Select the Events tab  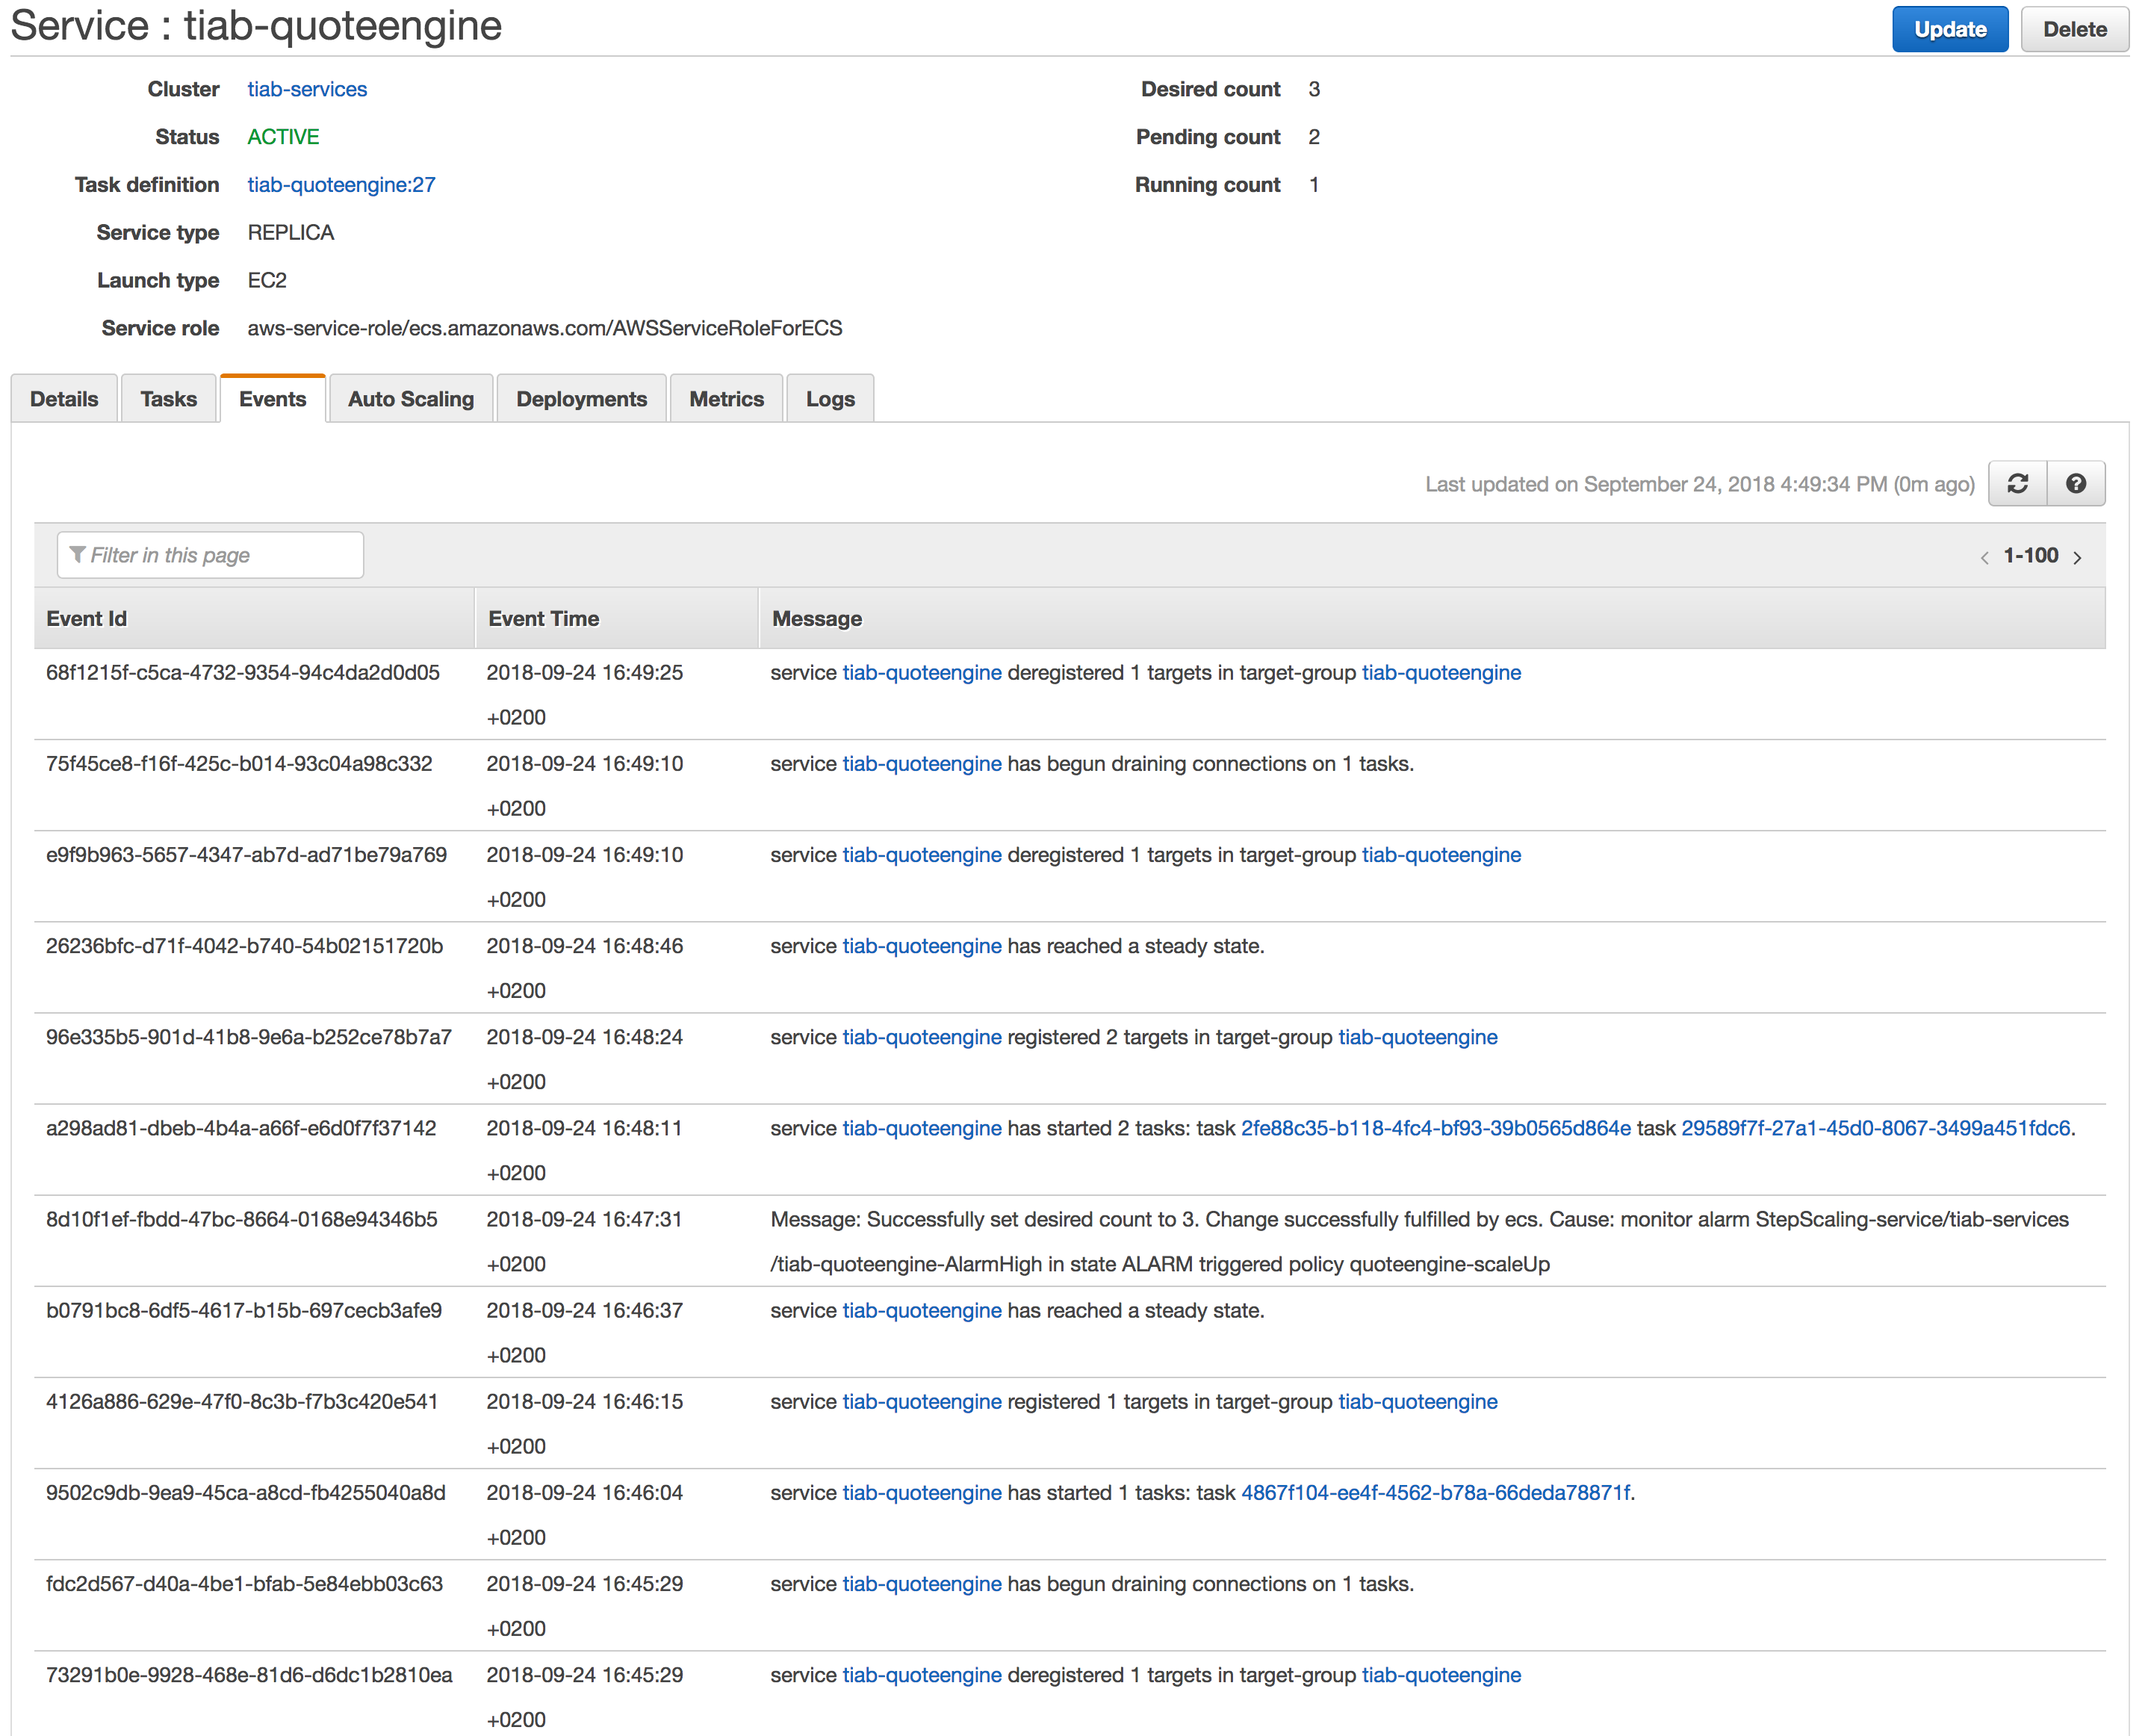tap(273, 399)
